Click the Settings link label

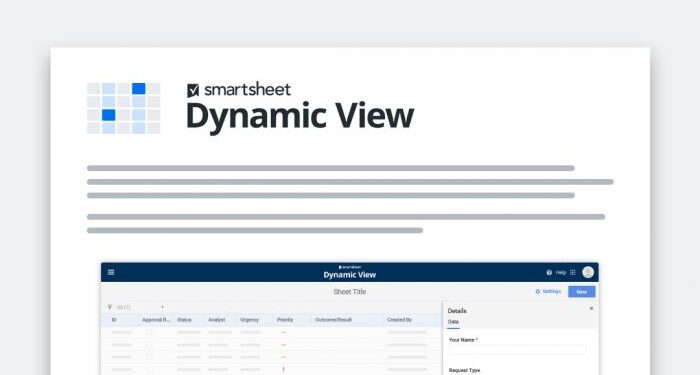click(x=552, y=292)
